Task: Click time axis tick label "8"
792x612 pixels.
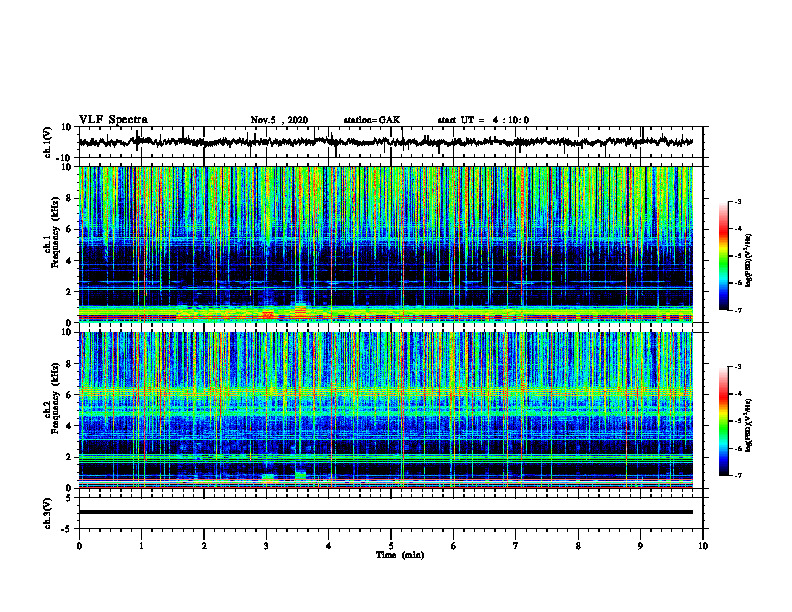Action: (x=578, y=546)
